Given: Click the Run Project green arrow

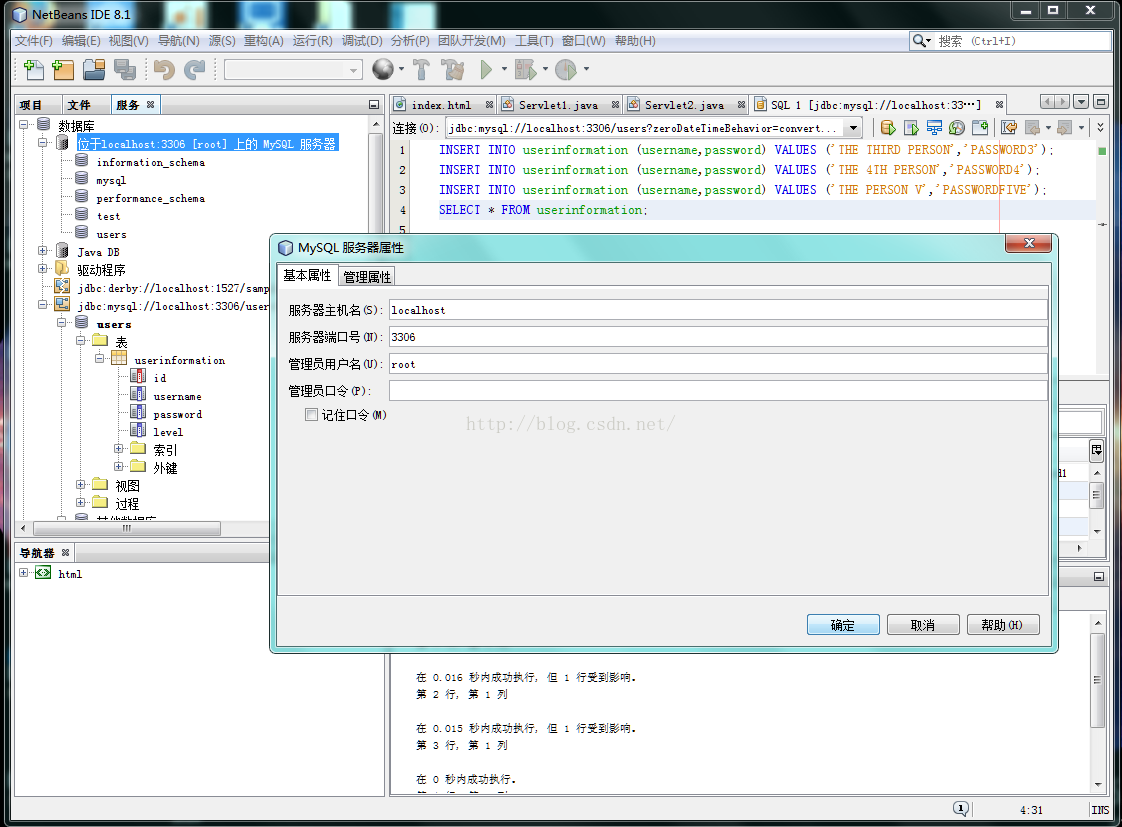Looking at the screenshot, I should click(x=487, y=69).
